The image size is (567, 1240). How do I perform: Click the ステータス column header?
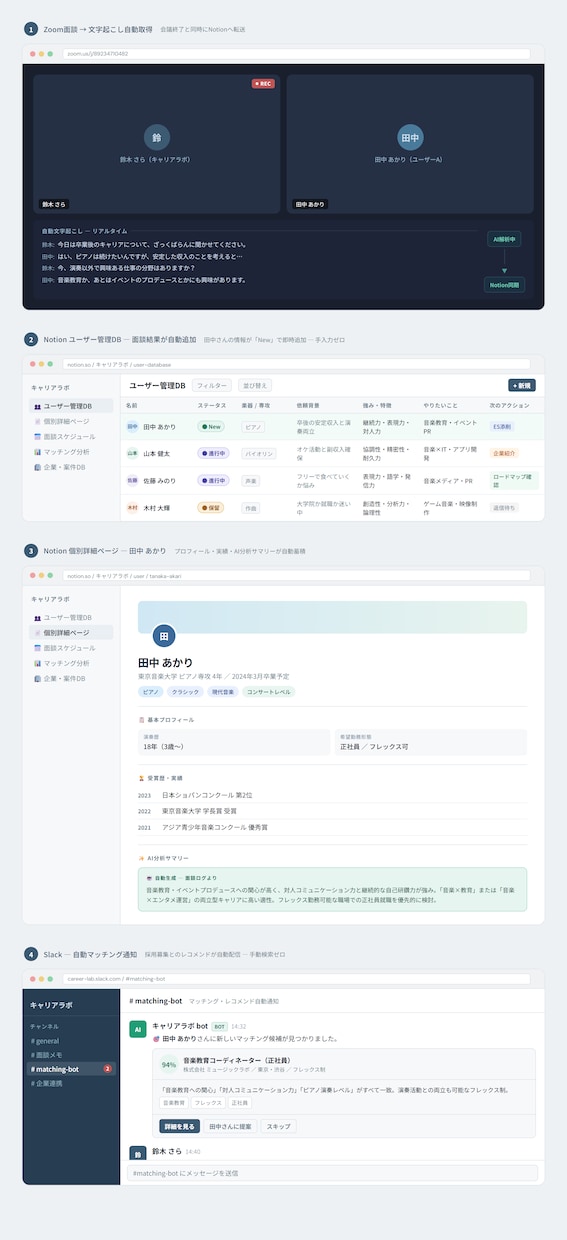tap(212, 405)
